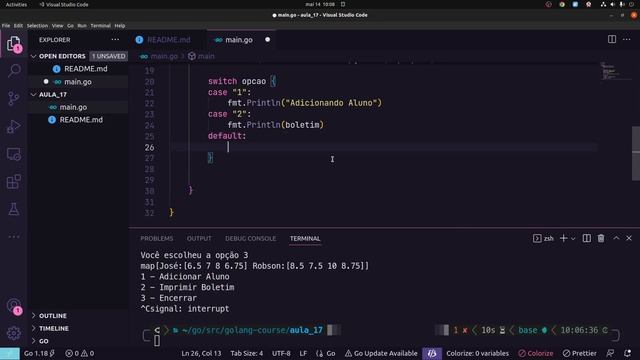The image size is (640, 360).
Task: Switch to the Debug Console tab
Action: (x=250, y=238)
